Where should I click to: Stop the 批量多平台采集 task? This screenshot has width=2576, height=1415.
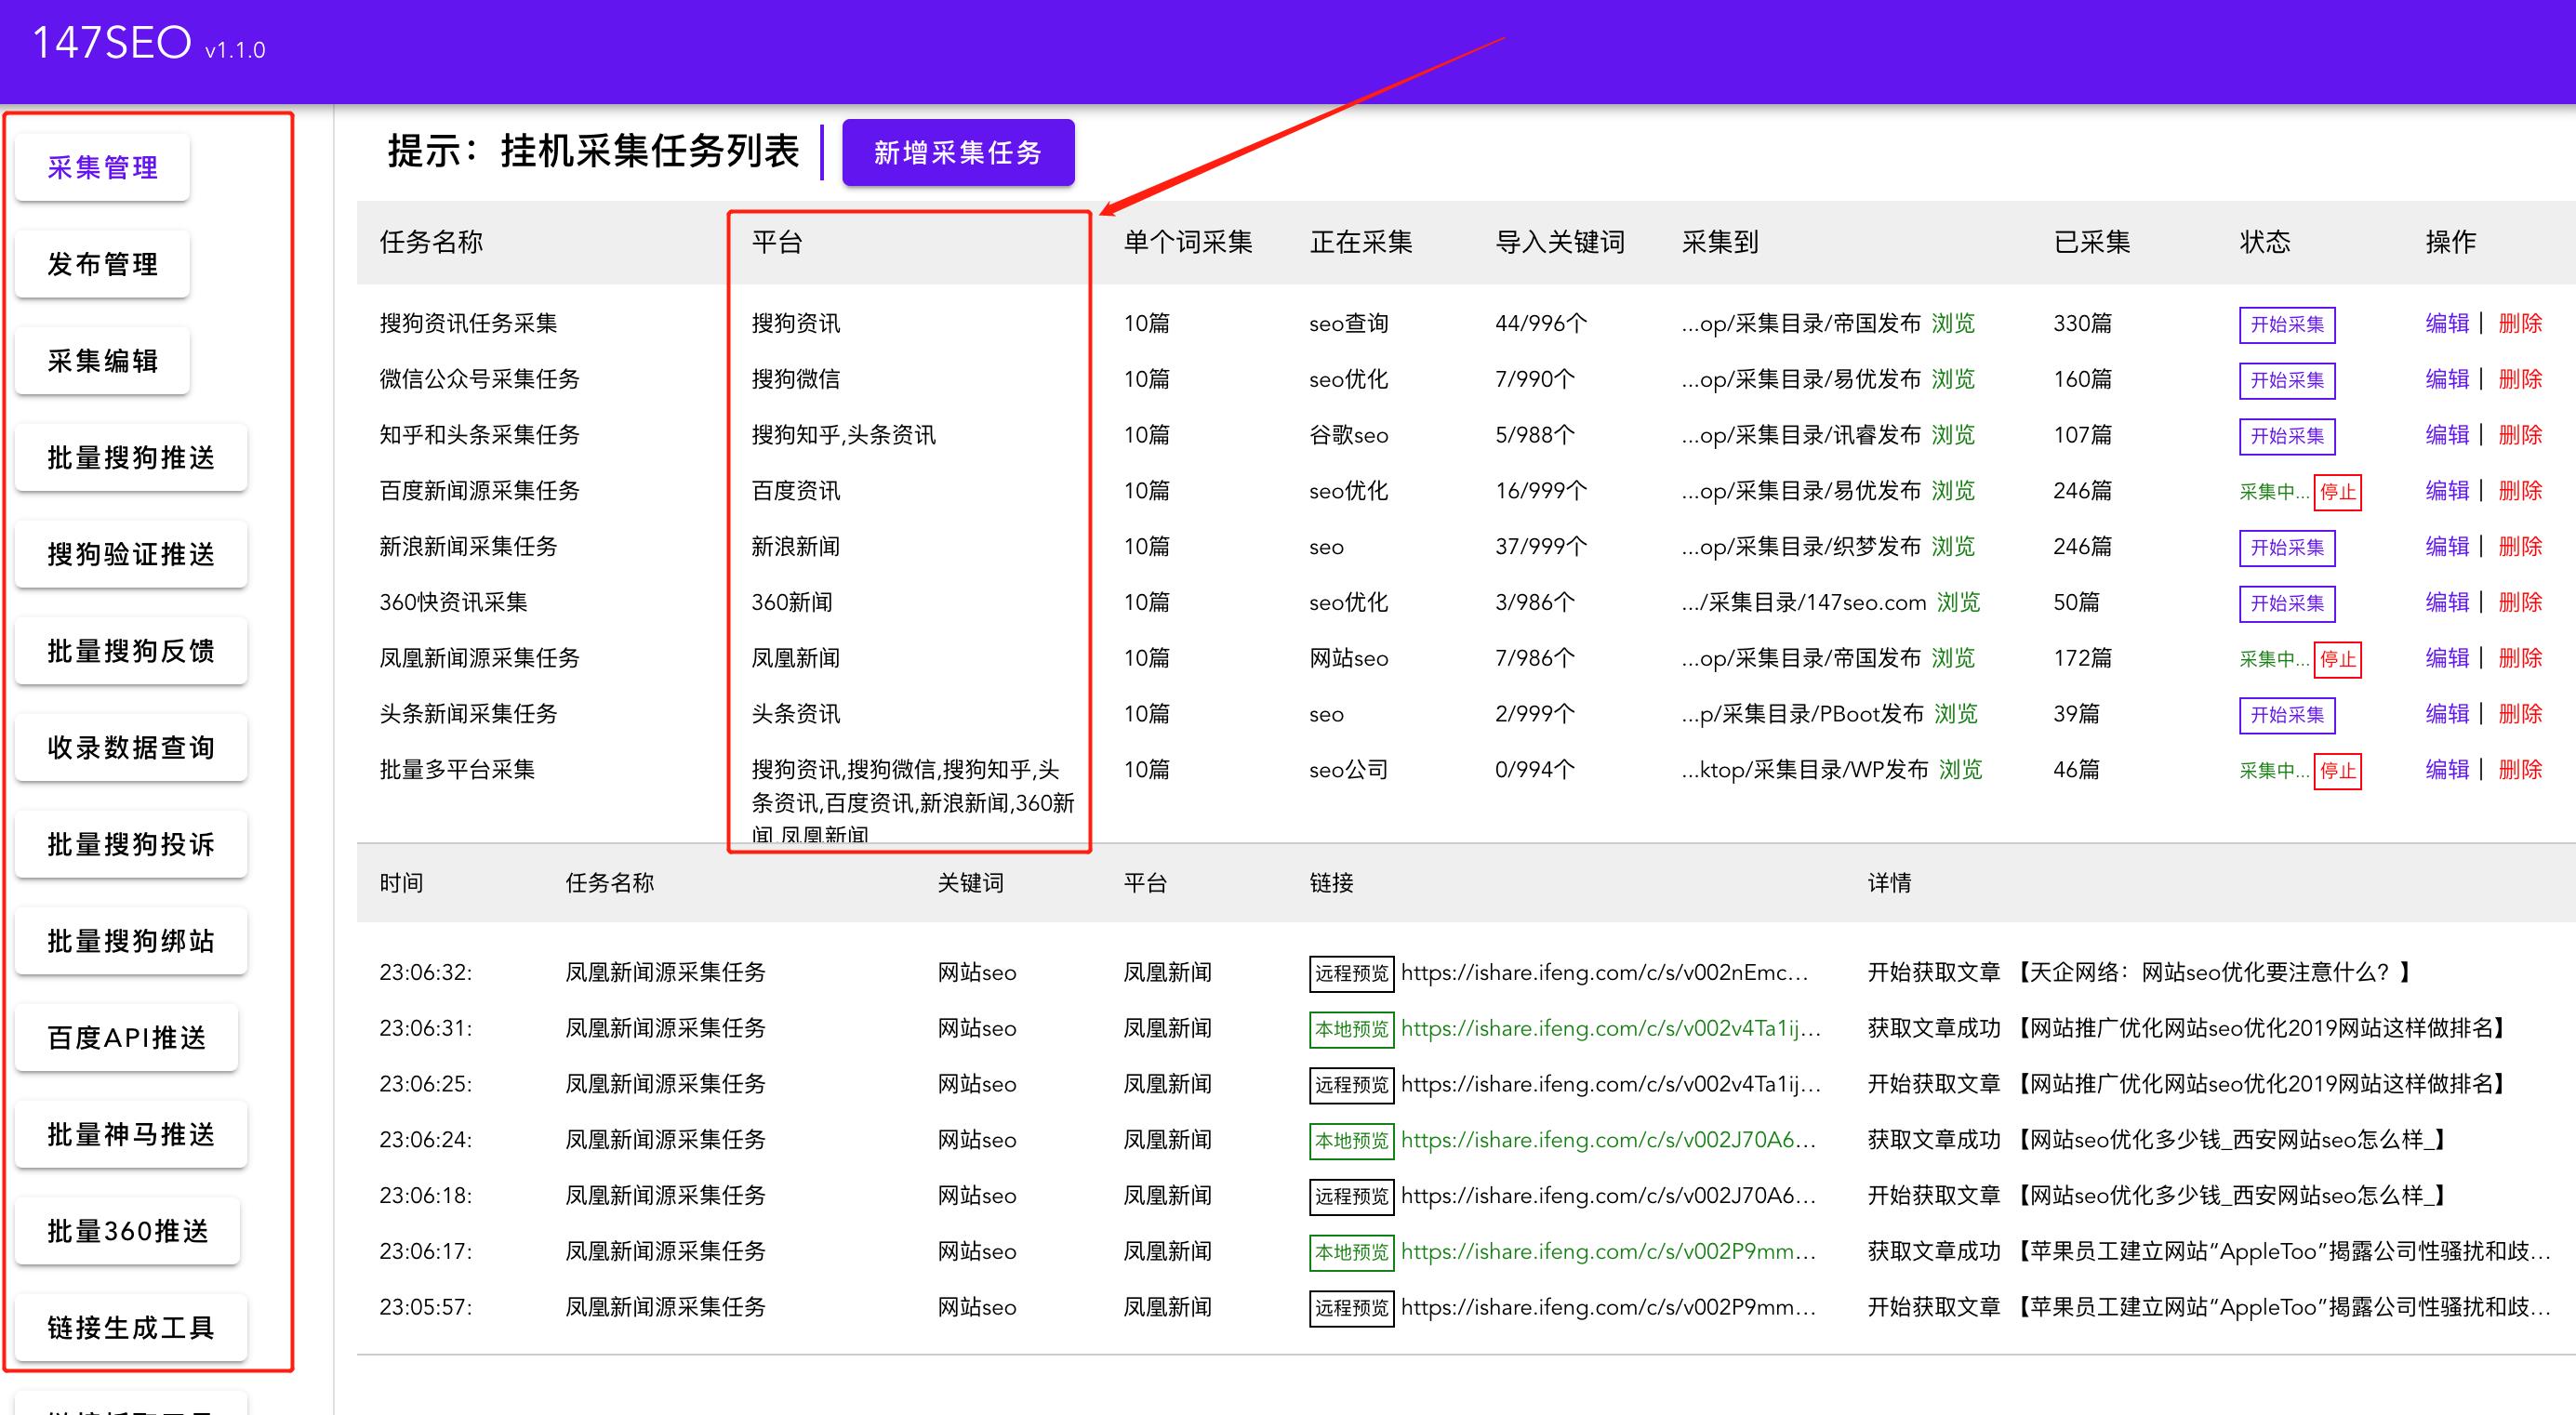pos(2338,771)
